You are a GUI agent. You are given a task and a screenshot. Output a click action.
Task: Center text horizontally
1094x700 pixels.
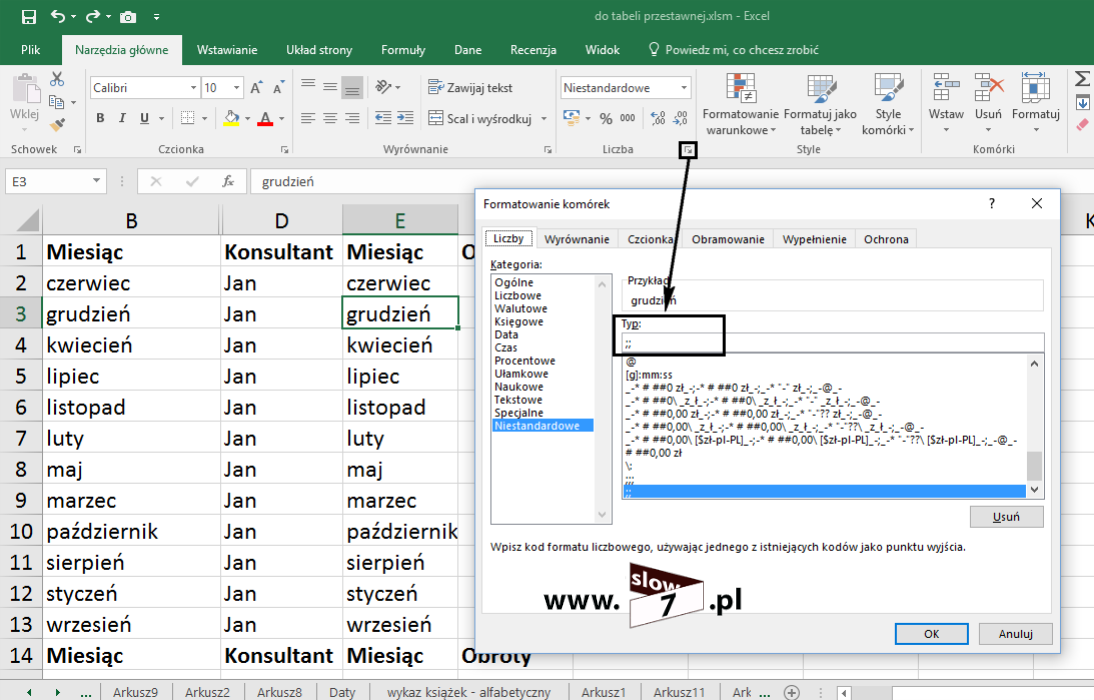[330, 118]
